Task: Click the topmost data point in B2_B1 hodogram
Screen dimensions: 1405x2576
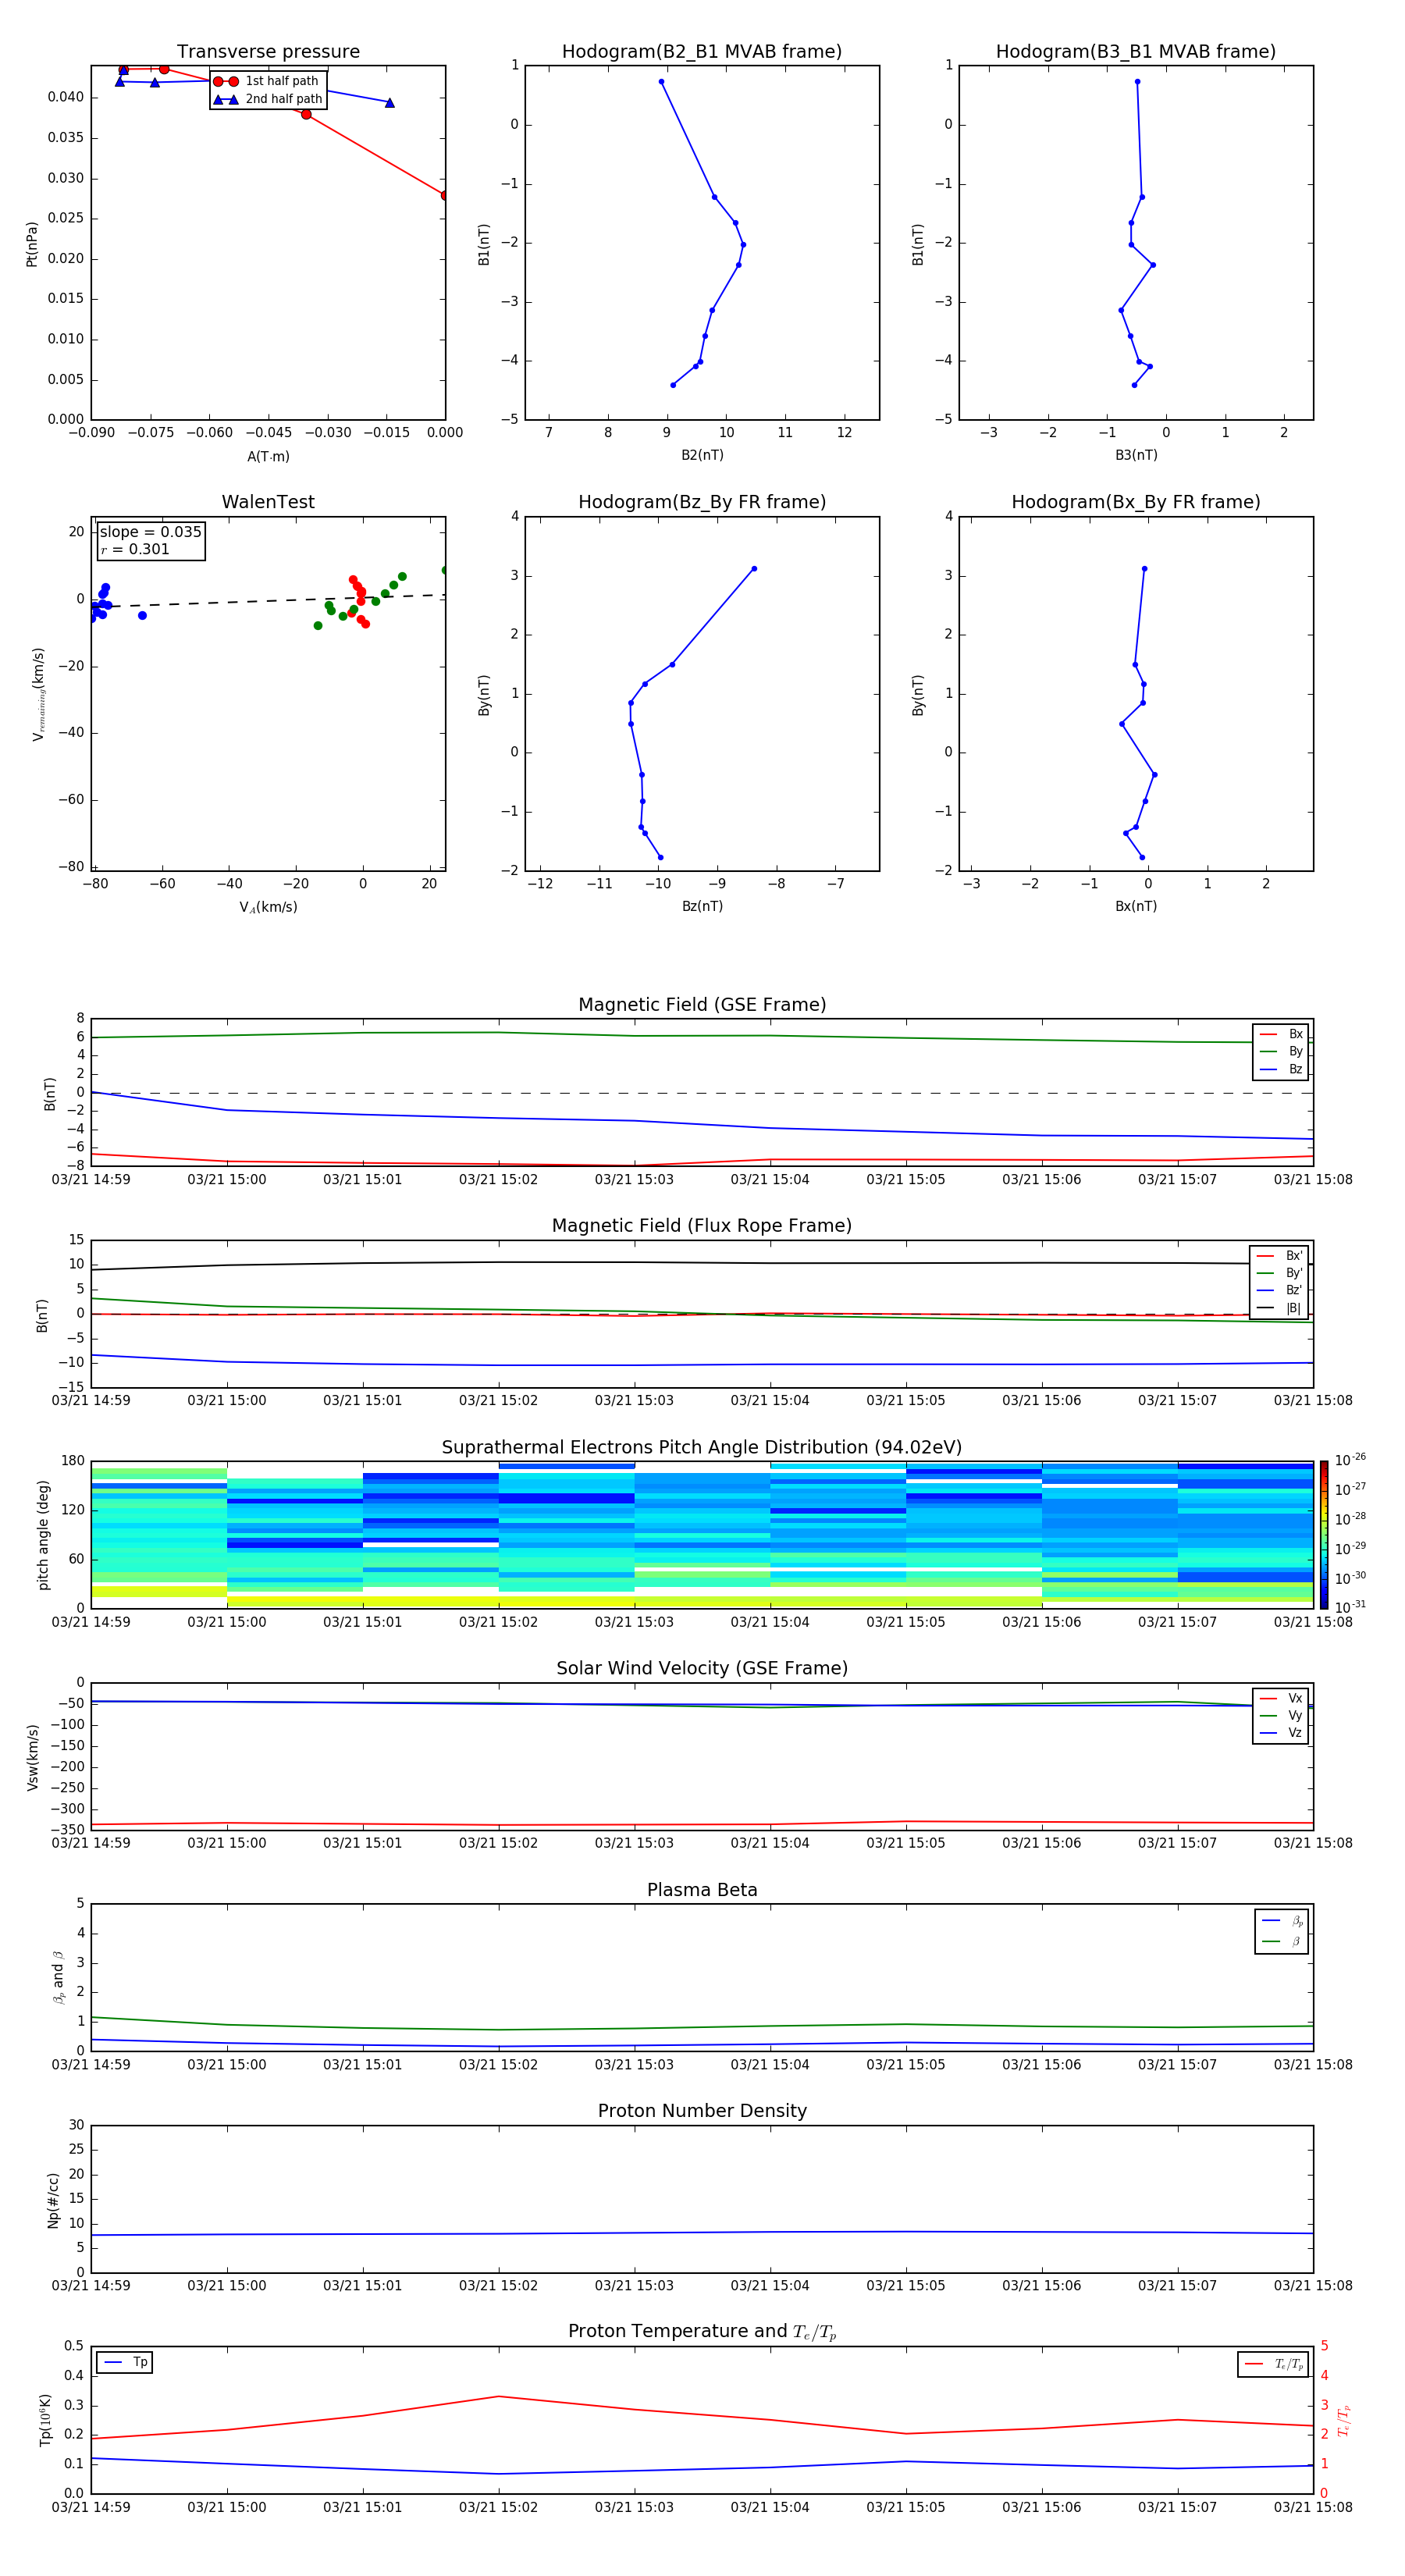Action: 661,82
